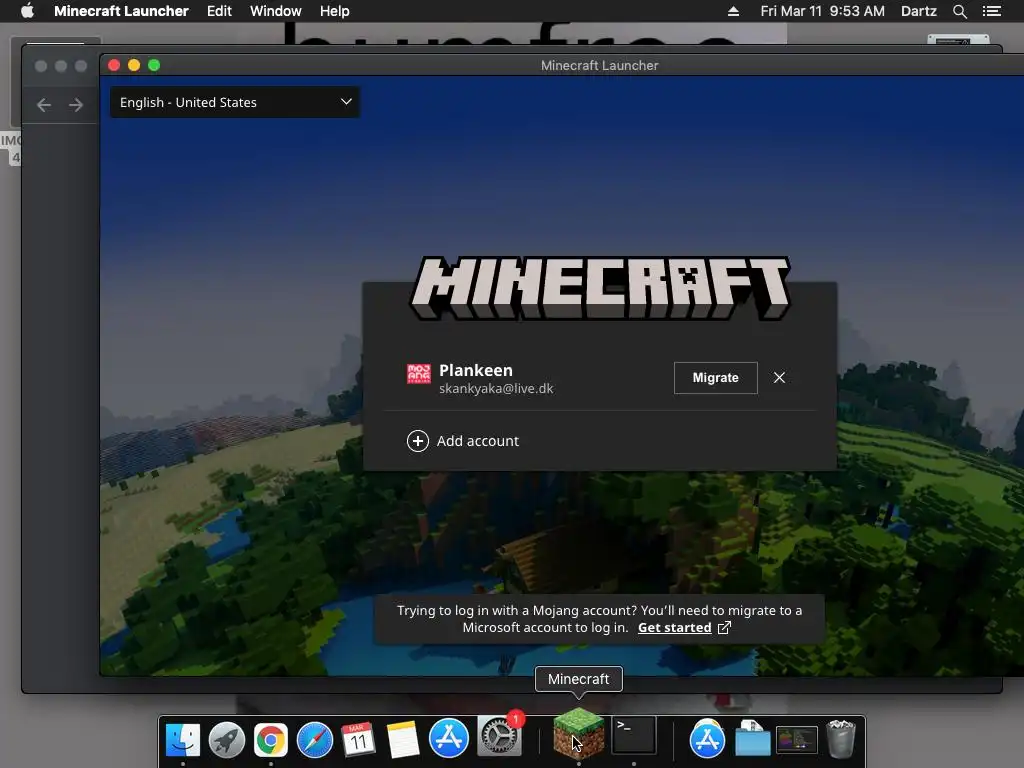Click the Minecraft grass block Dock icon

click(x=579, y=733)
